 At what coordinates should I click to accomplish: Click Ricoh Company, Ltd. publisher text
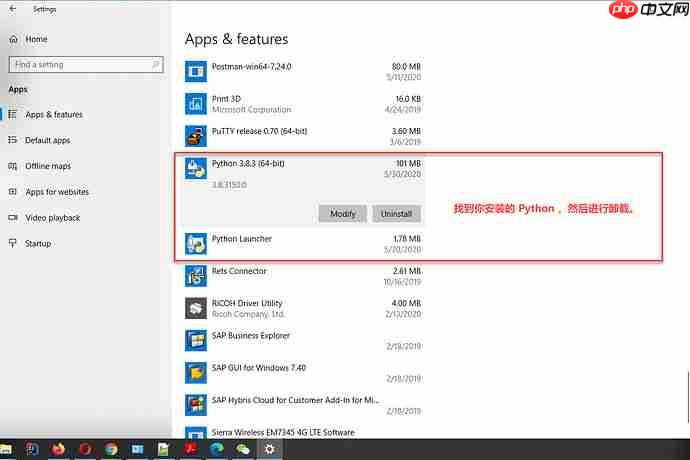pyautogui.click(x=248, y=314)
